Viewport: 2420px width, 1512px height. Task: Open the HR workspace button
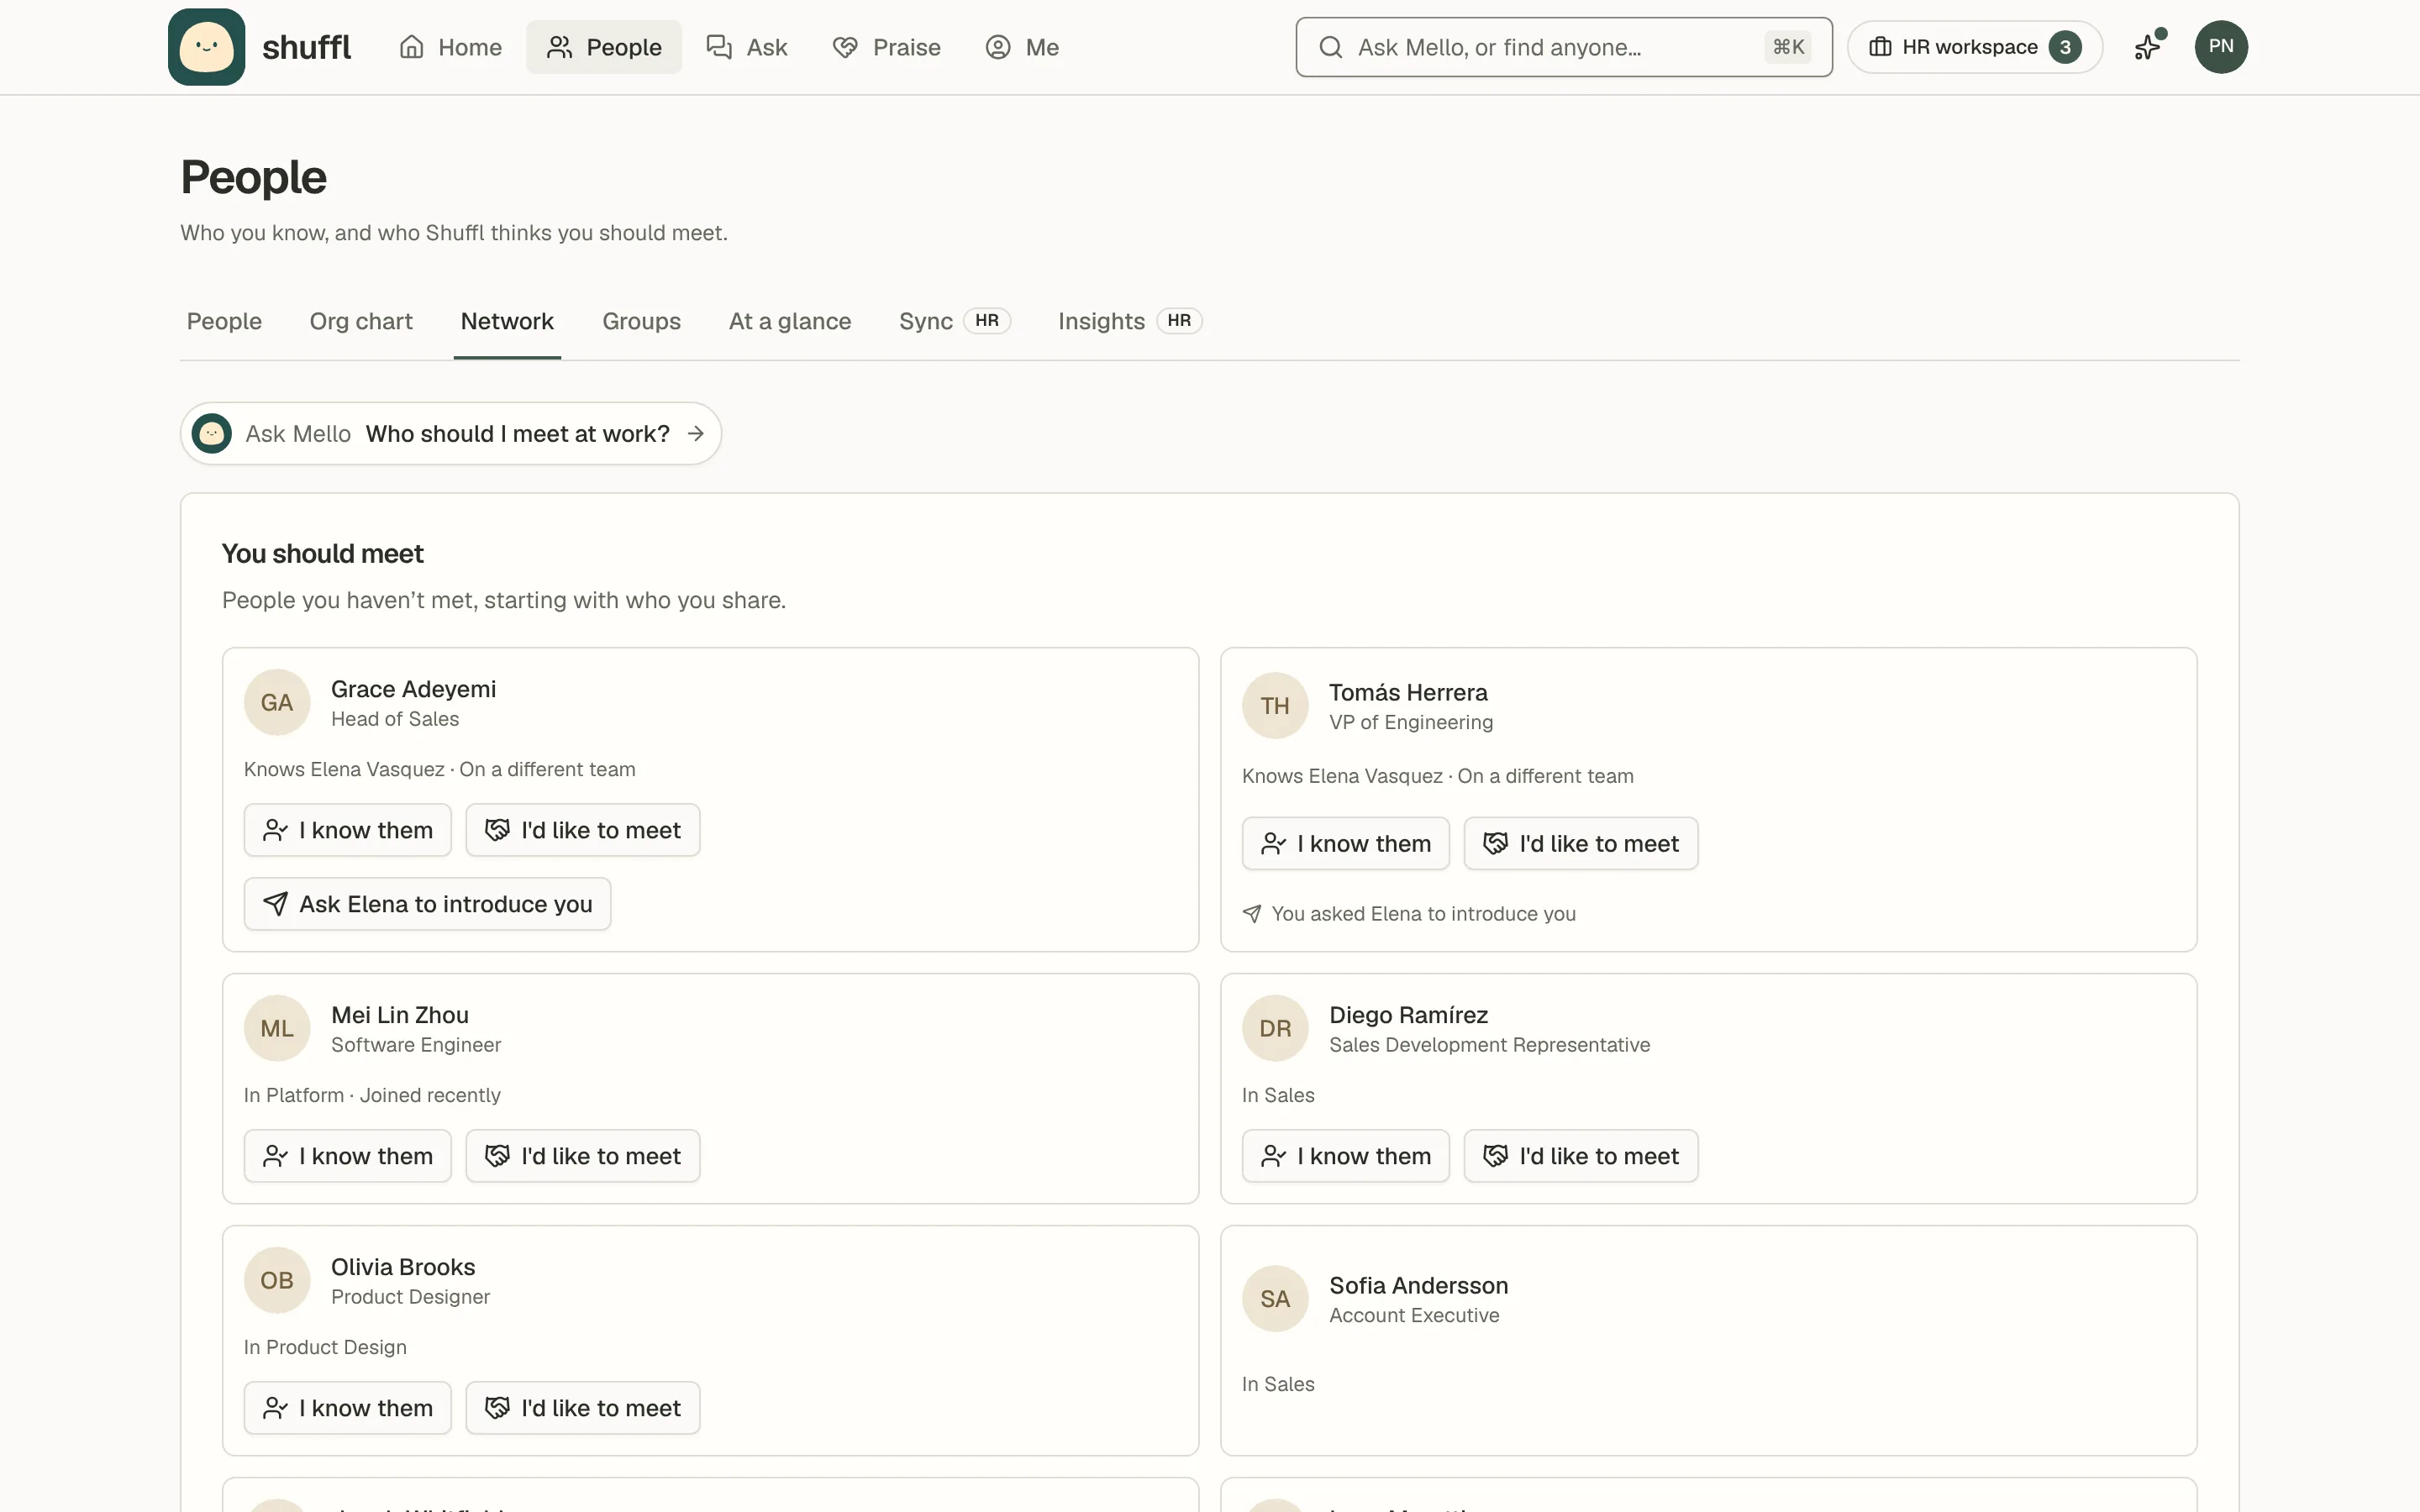point(1975,47)
